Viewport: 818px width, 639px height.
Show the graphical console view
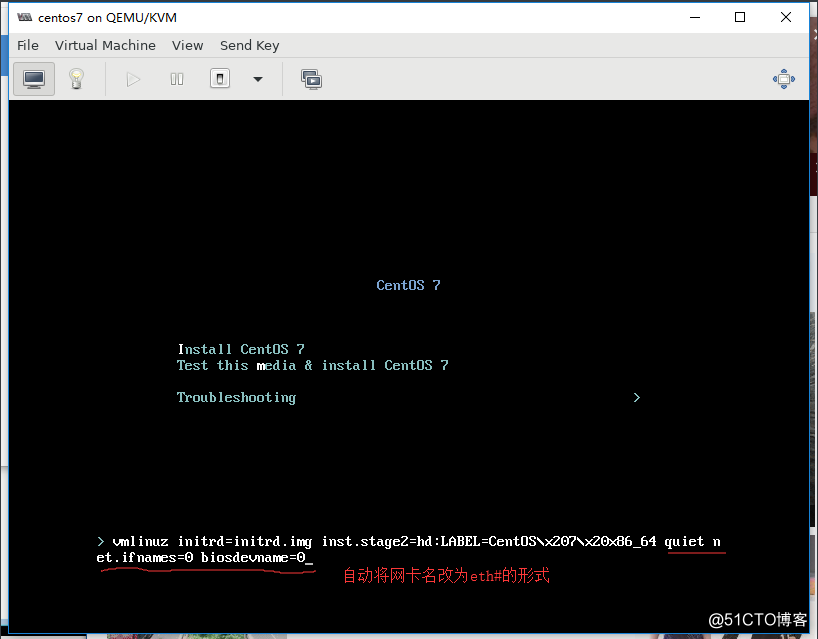(34, 79)
